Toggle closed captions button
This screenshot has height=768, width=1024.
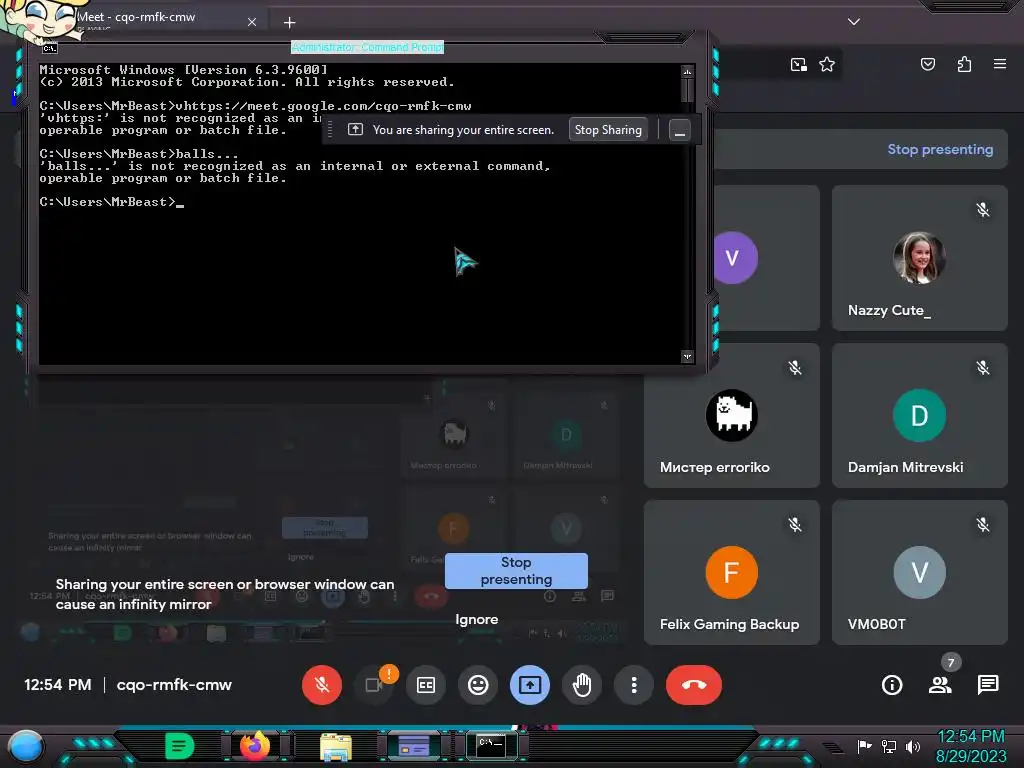(x=426, y=685)
